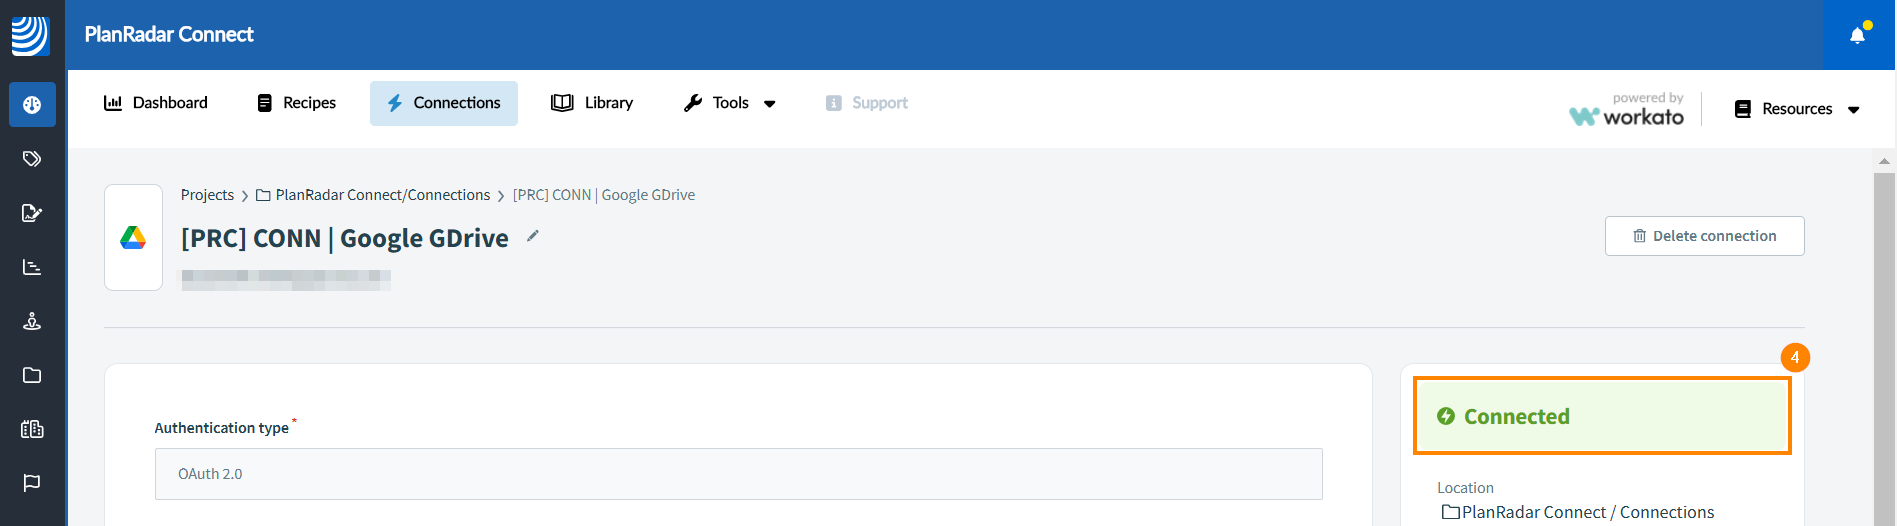Click the Support menu item
The image size is (1897, 526).
pyautogui.click(x=867, y=103)
